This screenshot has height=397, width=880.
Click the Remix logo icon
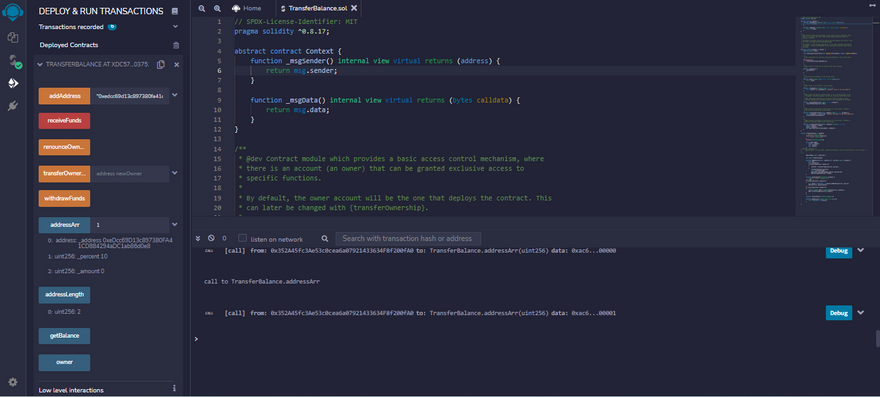click(x=12, y=12)
